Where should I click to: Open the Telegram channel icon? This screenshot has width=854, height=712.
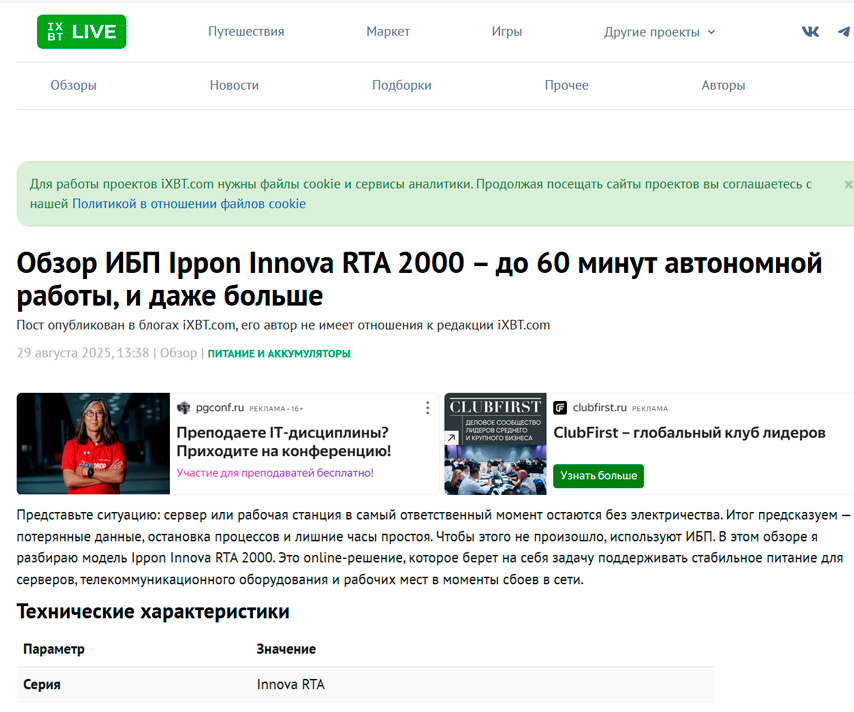pyautogui.click(x=844, y=32)
